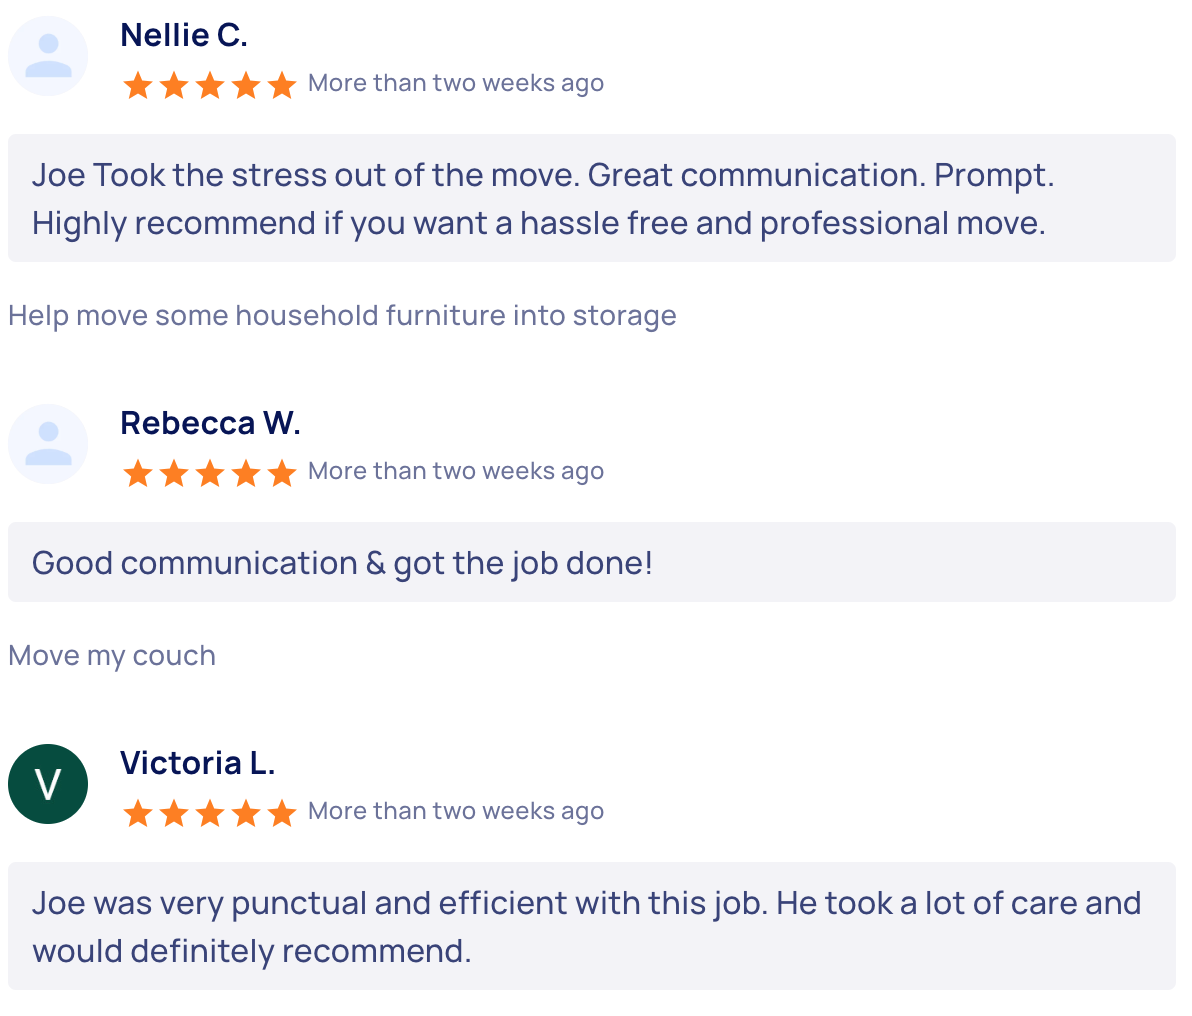Click the fifth star in Rebecca W.'s rating

282,473
